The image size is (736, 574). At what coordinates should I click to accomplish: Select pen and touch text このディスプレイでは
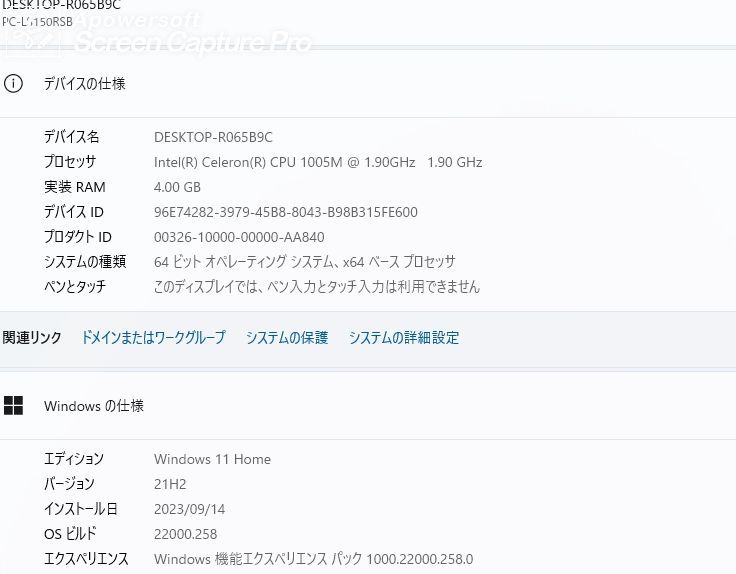[206, 287]
